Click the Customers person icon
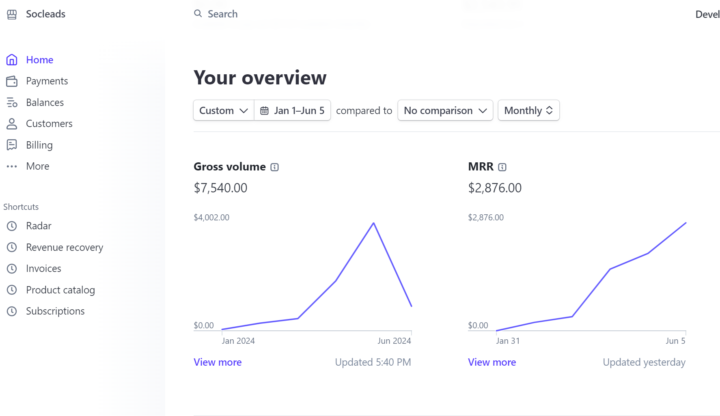 click(12, 124)
